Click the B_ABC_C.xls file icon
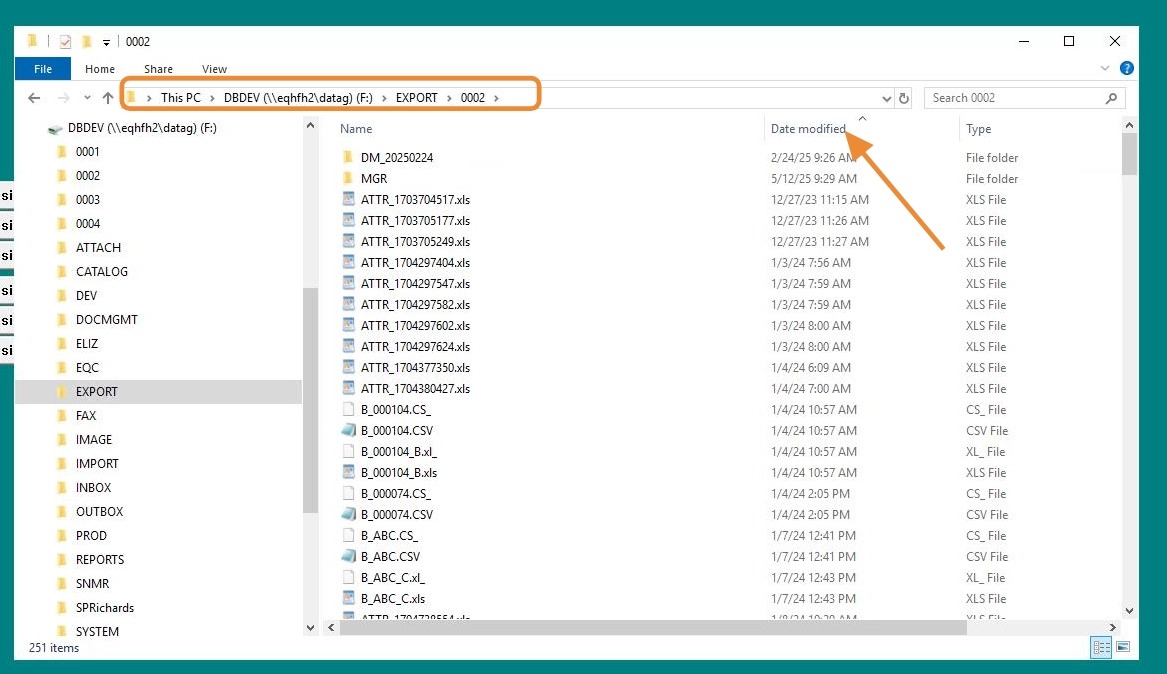 348,597
